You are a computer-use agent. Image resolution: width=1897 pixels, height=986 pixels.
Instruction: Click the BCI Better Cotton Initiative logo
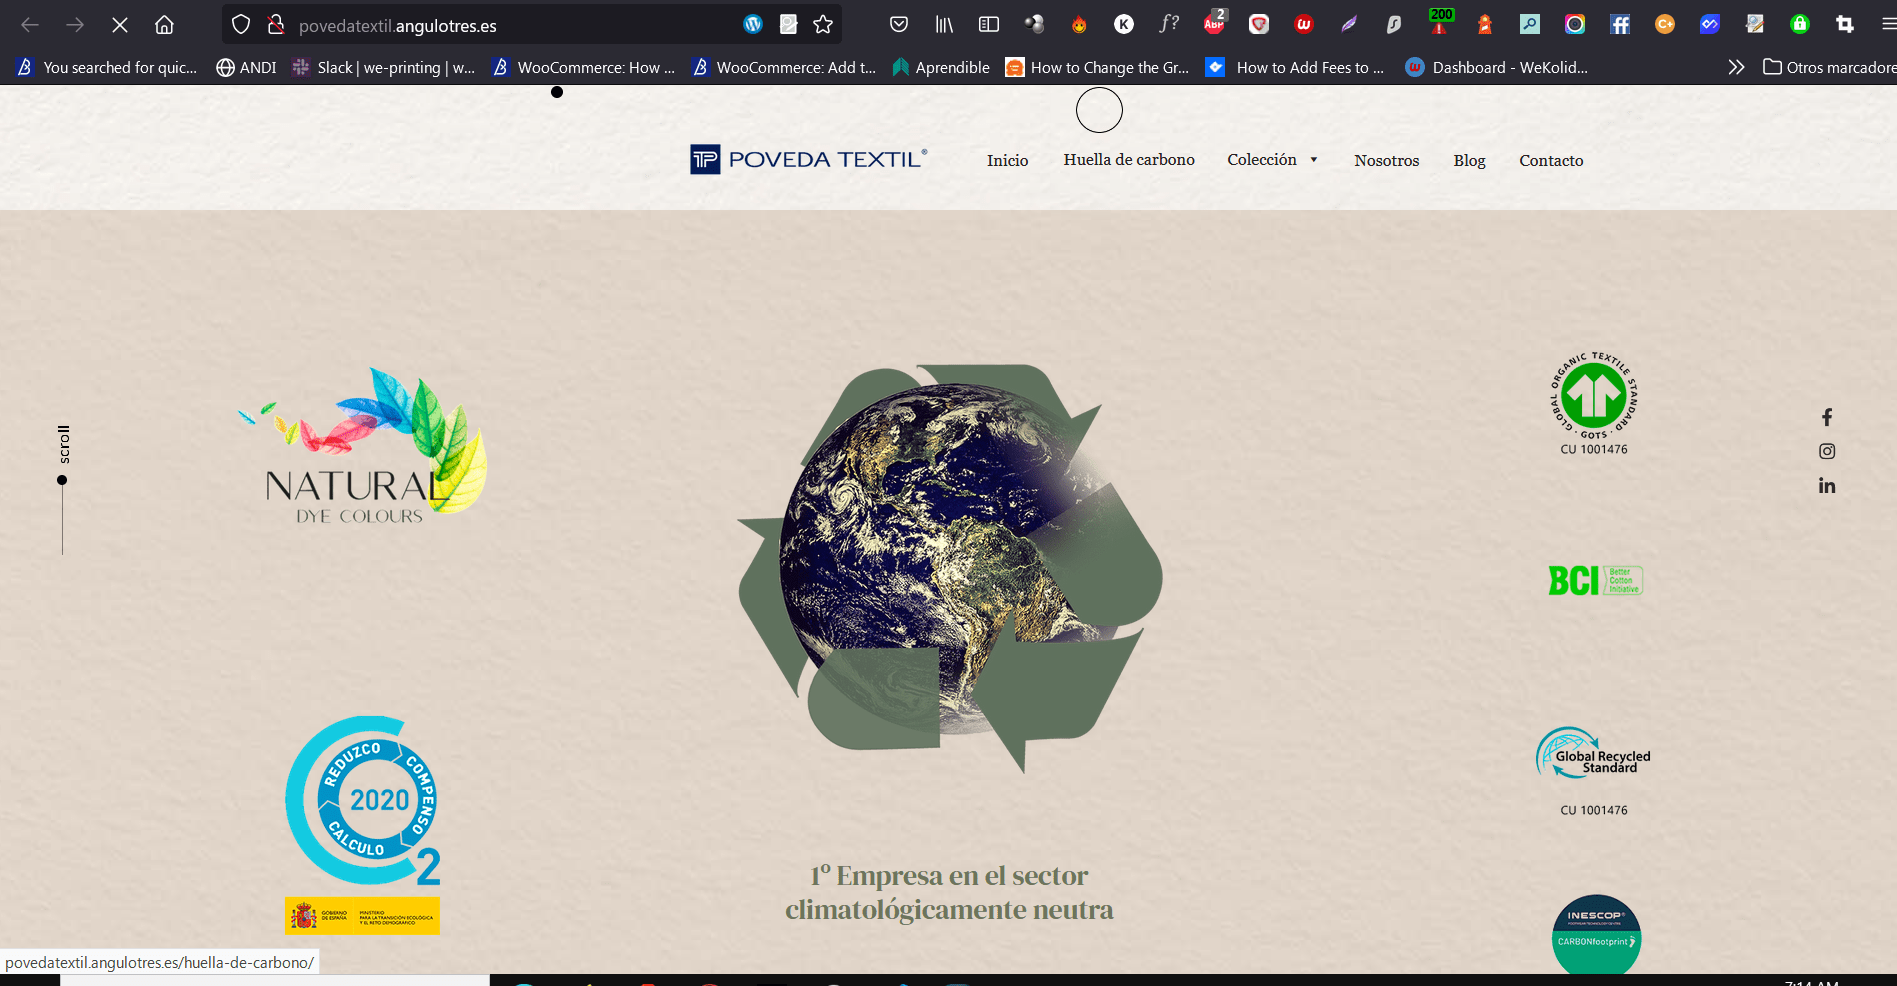pos(1595,580)
